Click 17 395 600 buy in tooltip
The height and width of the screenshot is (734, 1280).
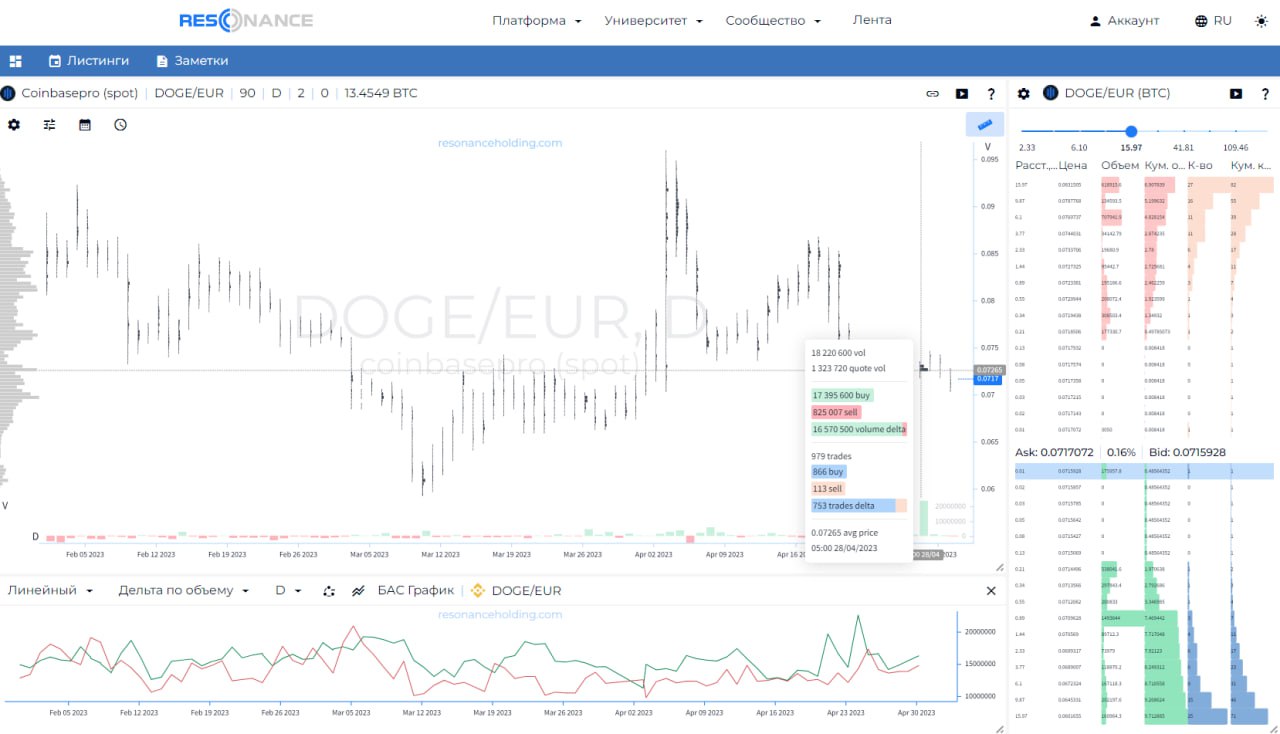[x=841, y=395]
